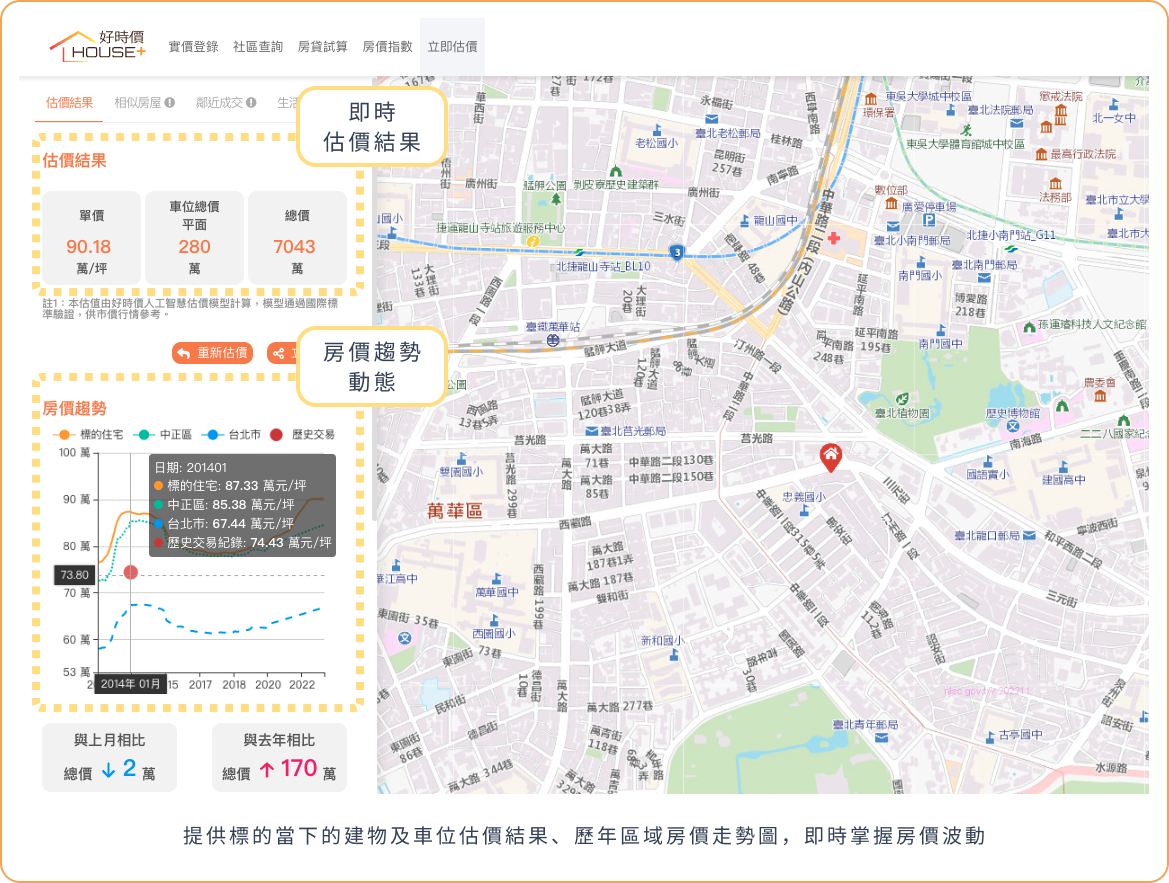Open 實價登錄 in top navigation
The width and height of the screenshot is (1169, 883).
(193, 47)
